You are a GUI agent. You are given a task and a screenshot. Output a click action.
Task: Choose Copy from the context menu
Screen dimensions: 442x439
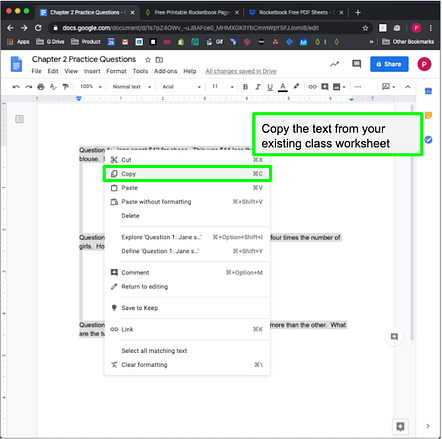point(187,174)
